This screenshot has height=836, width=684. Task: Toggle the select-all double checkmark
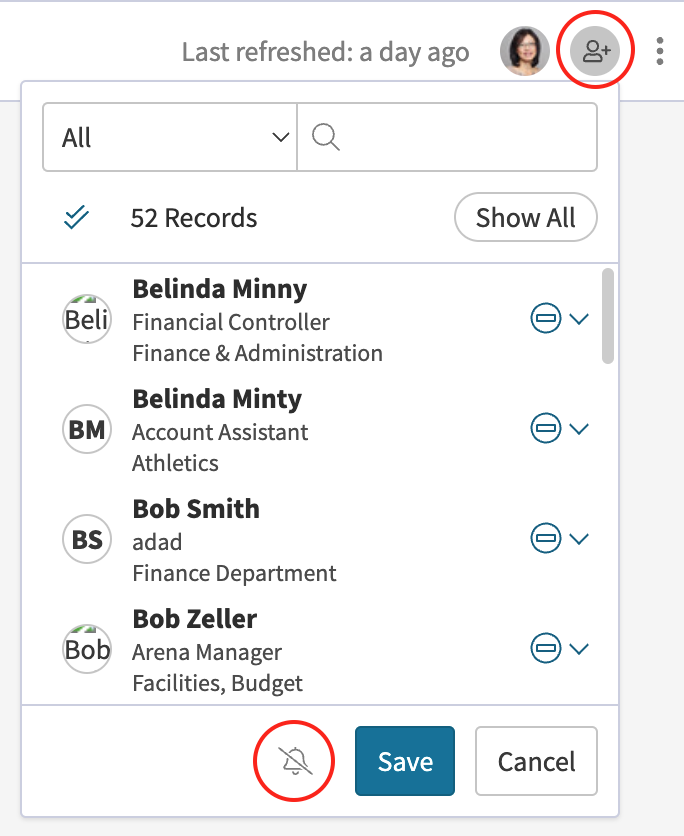point(76,217)
